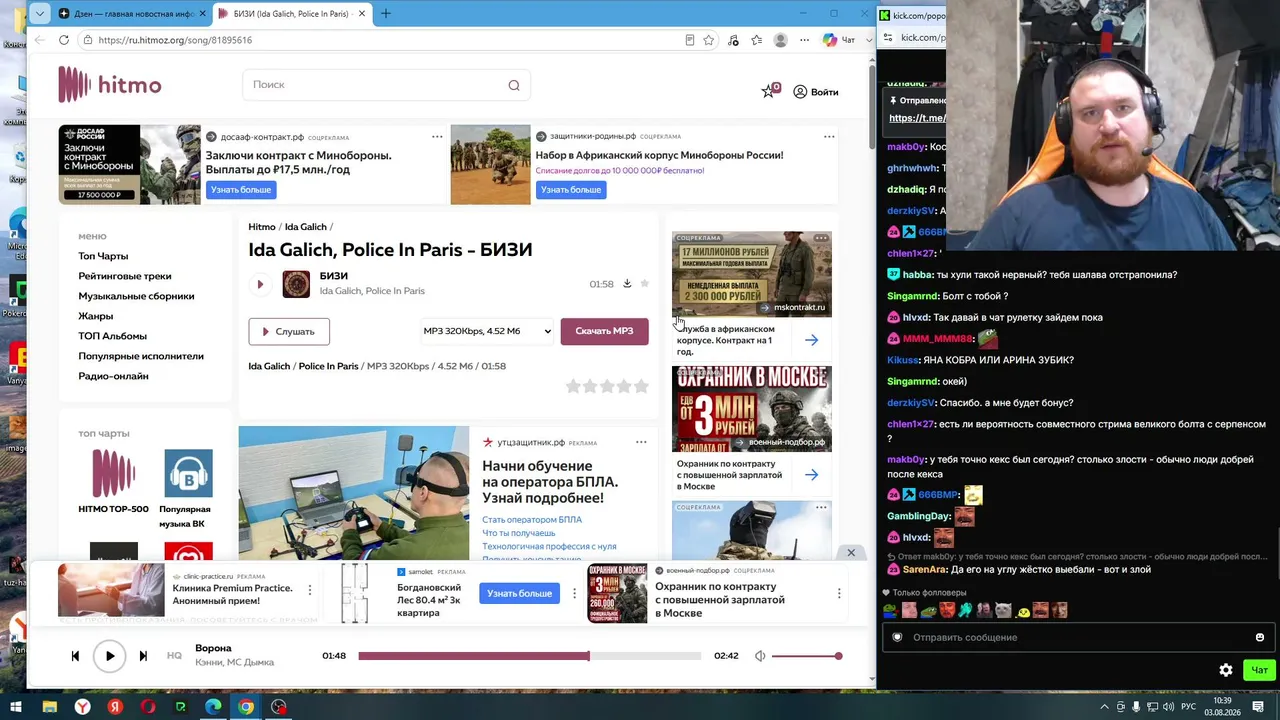Open options for the защитники-родины.рф ad
Viewport: 1280px width, 720px height.
(x=829, y=137)
